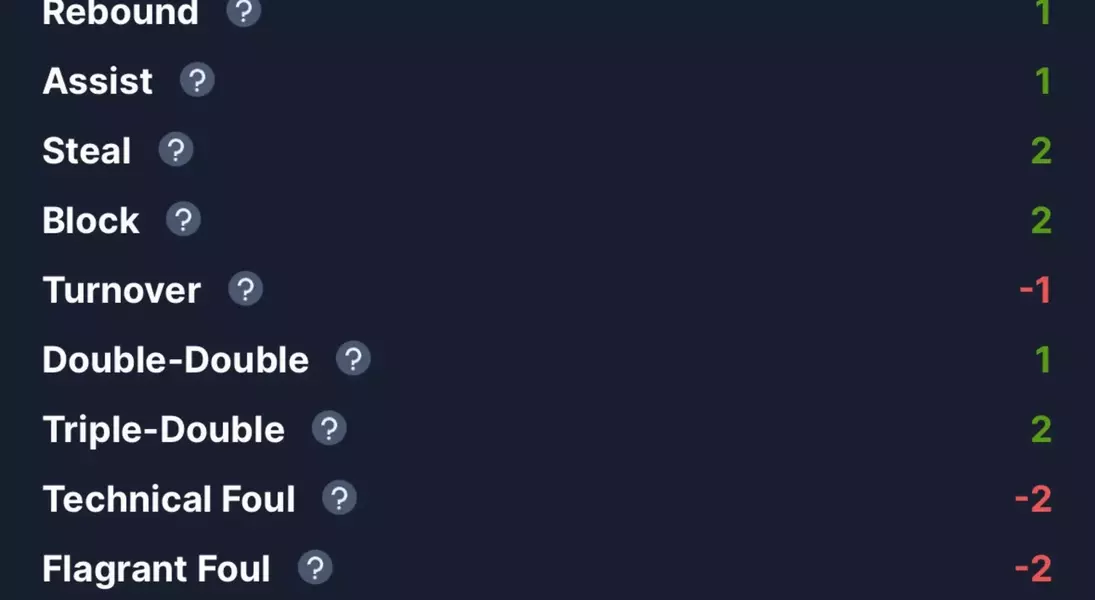Select the Flagrant Foul label
This screenshot has height=600, width=1095.
point(156,569)
